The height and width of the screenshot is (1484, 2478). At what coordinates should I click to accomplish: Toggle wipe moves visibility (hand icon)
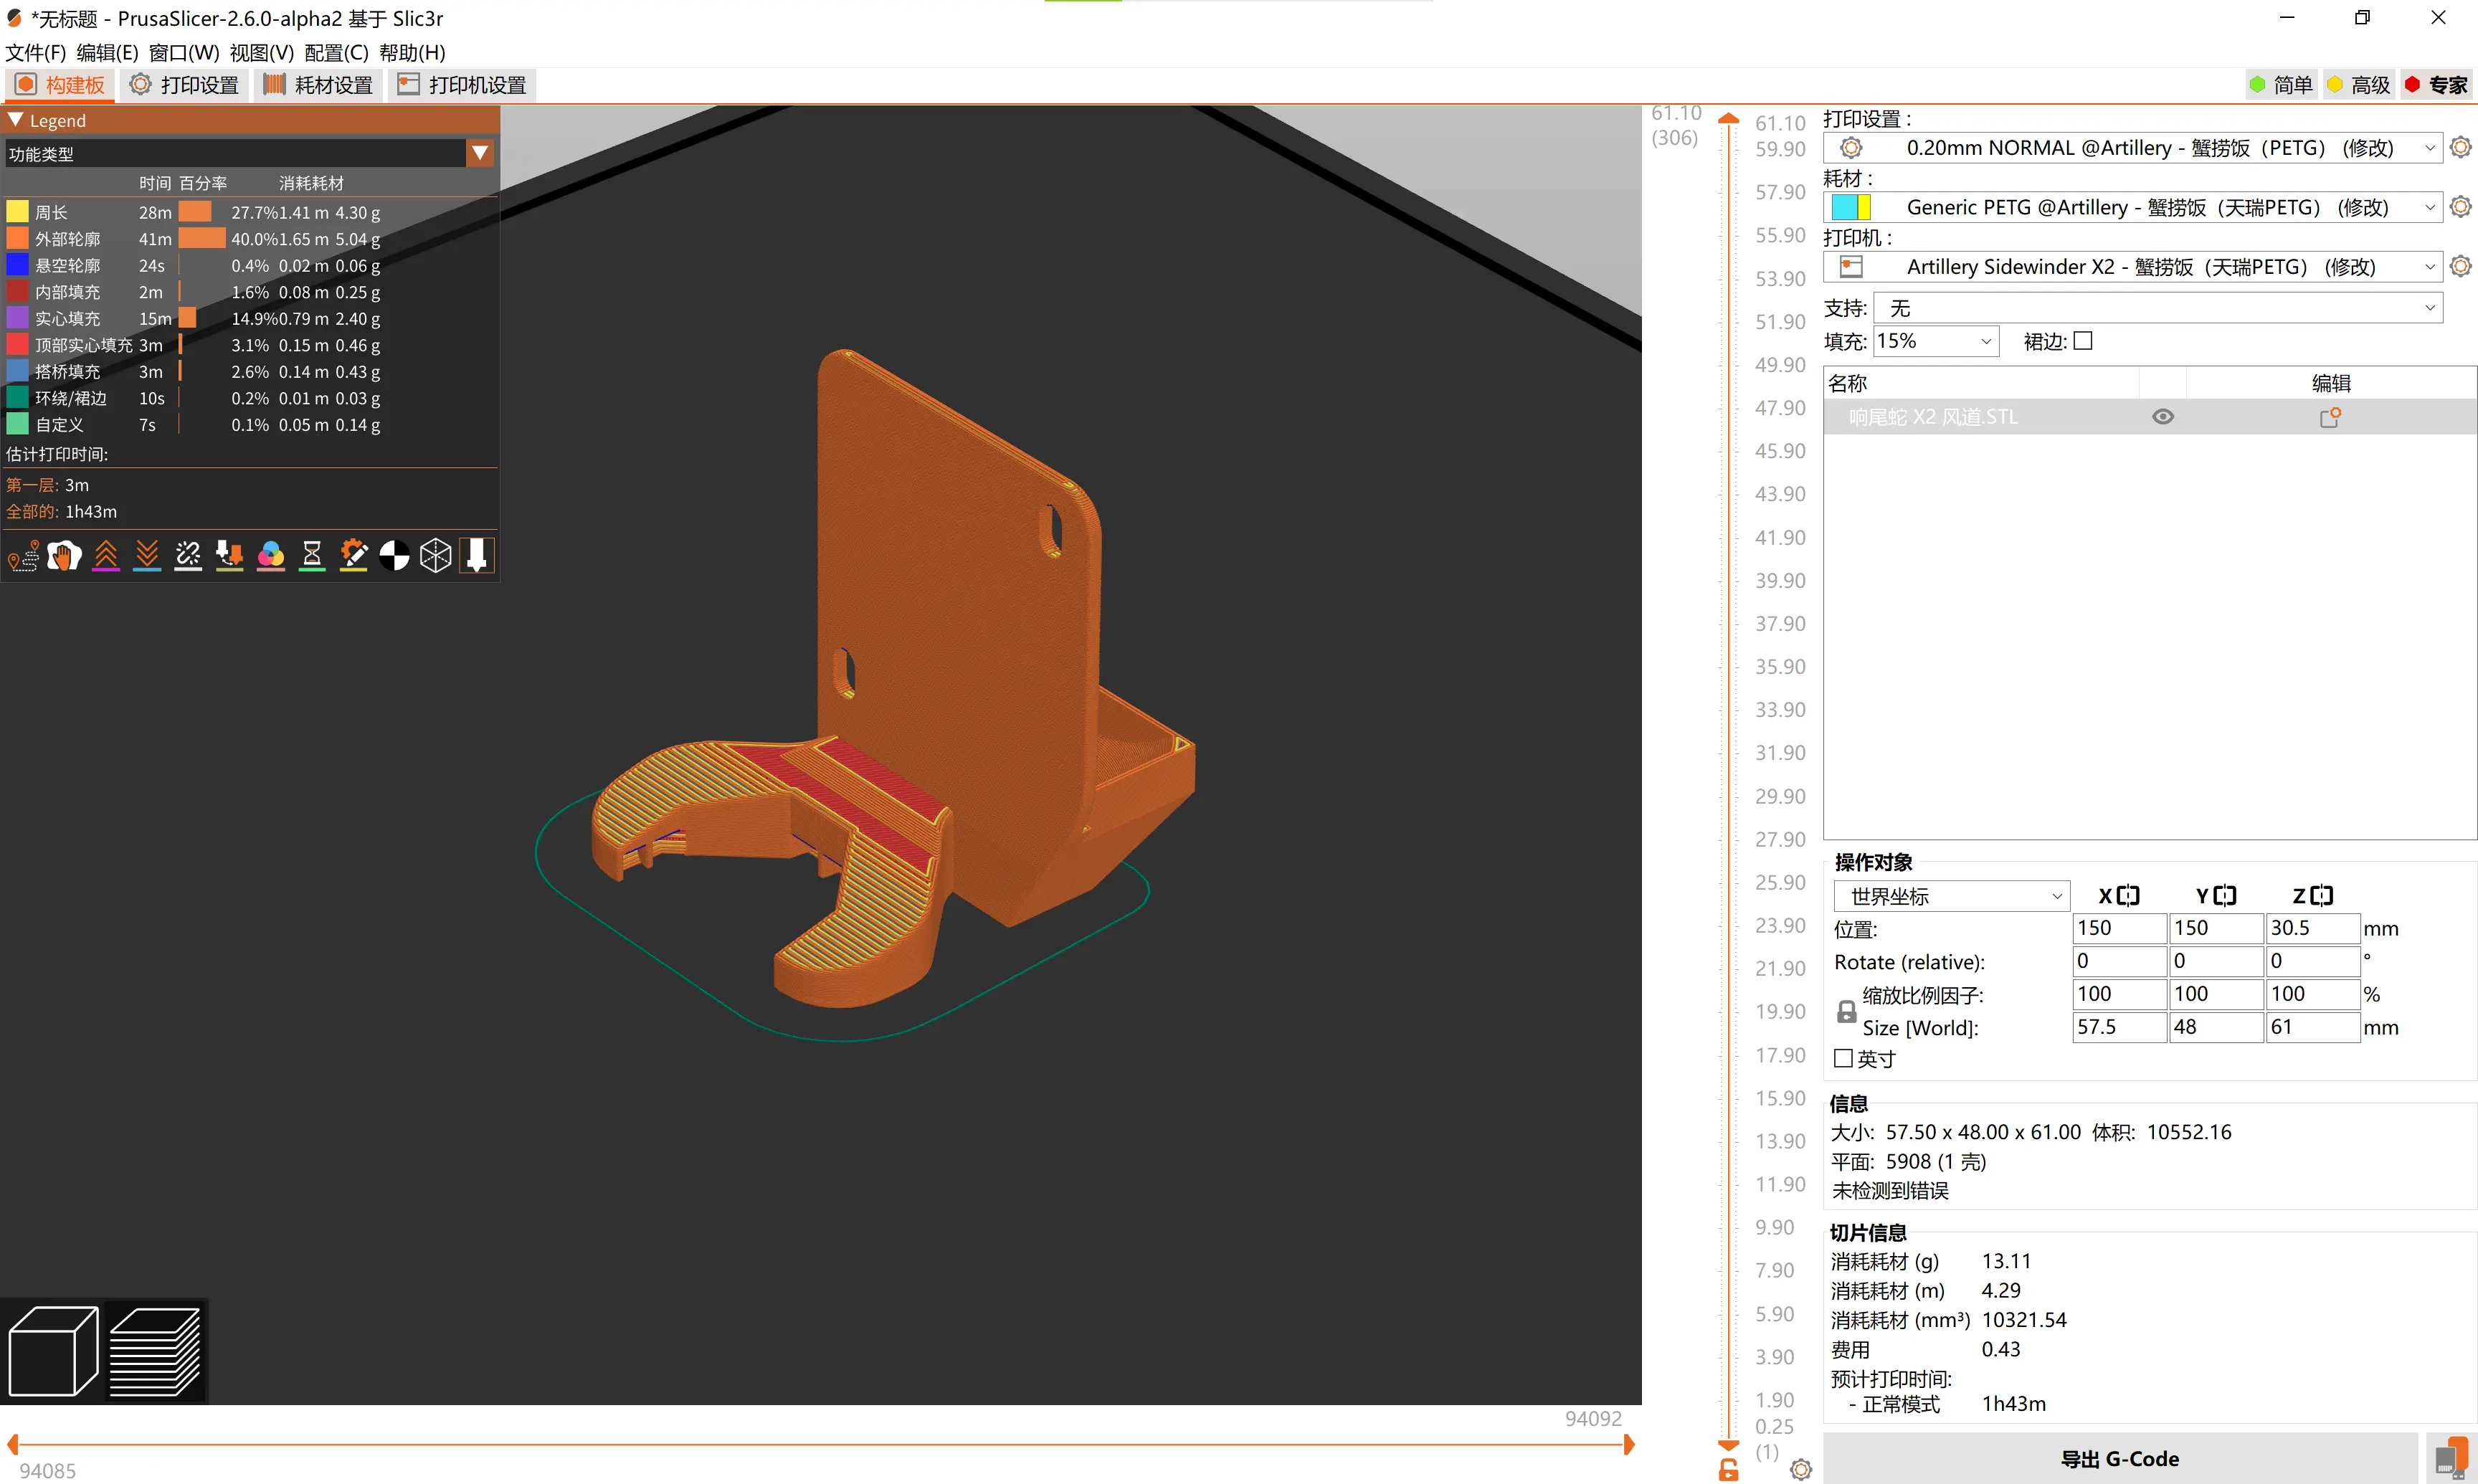[x=64, y=556]
